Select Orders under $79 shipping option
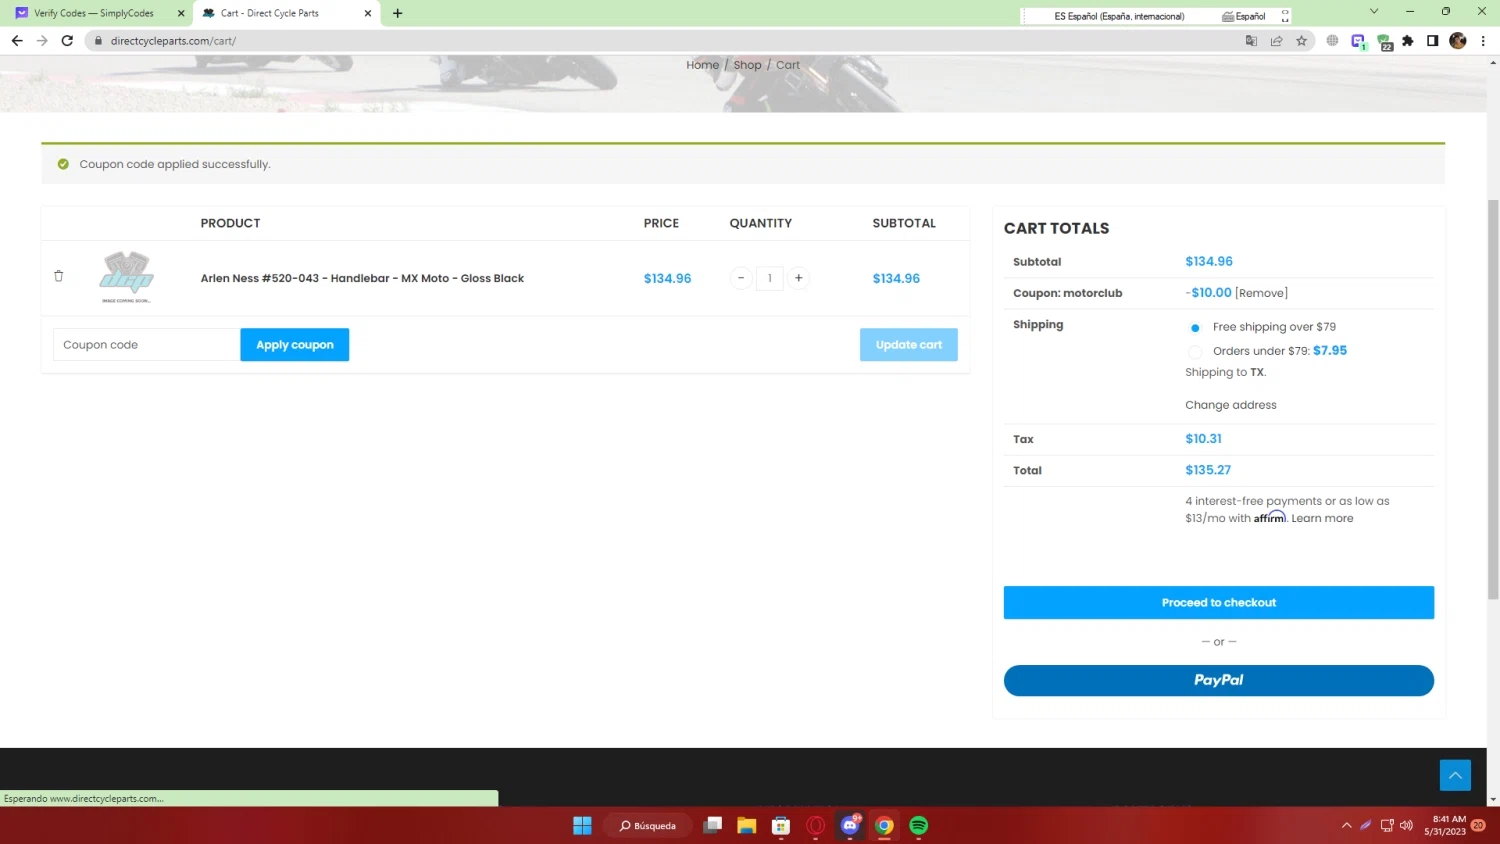This screenshot has width=1500, height=844. [1195, 351]
